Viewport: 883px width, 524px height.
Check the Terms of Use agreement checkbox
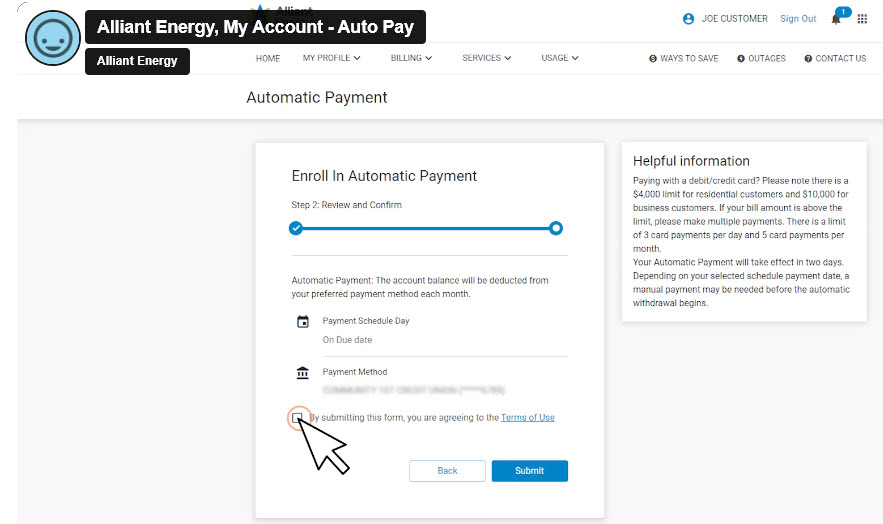pos(297,418)
